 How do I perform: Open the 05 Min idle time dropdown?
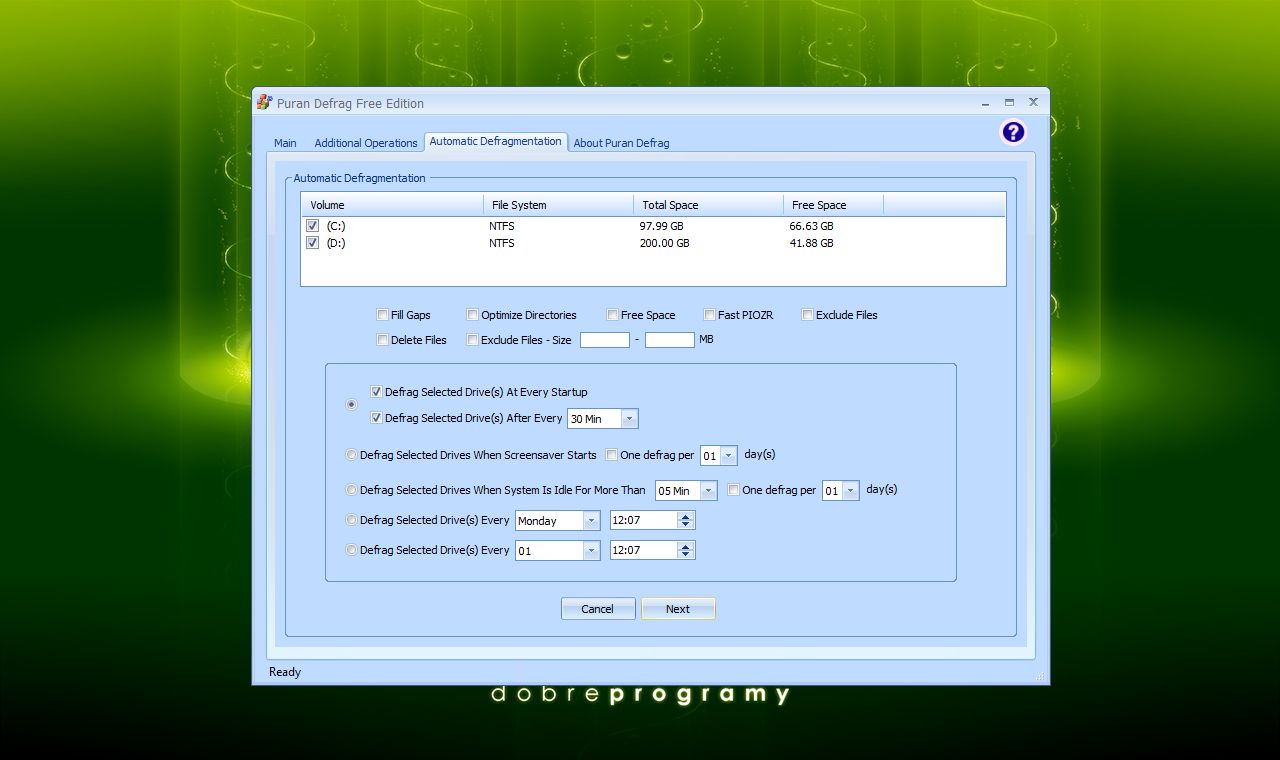click(708, 491)
